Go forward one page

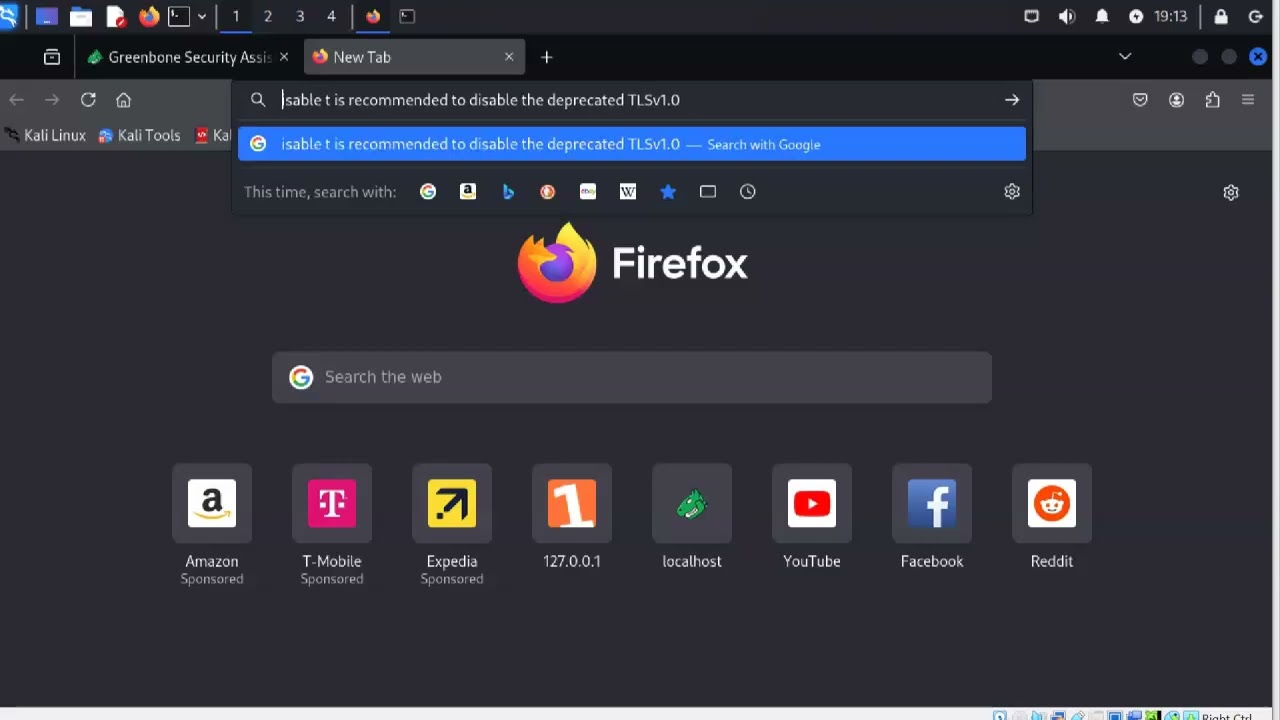click(52, 100)
